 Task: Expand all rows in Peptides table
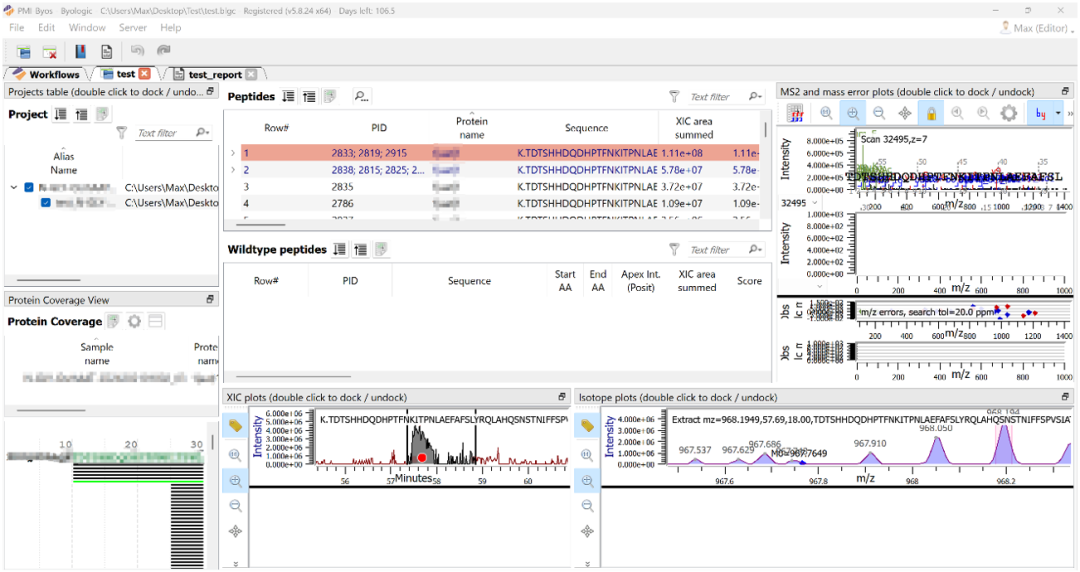[289, 97]
